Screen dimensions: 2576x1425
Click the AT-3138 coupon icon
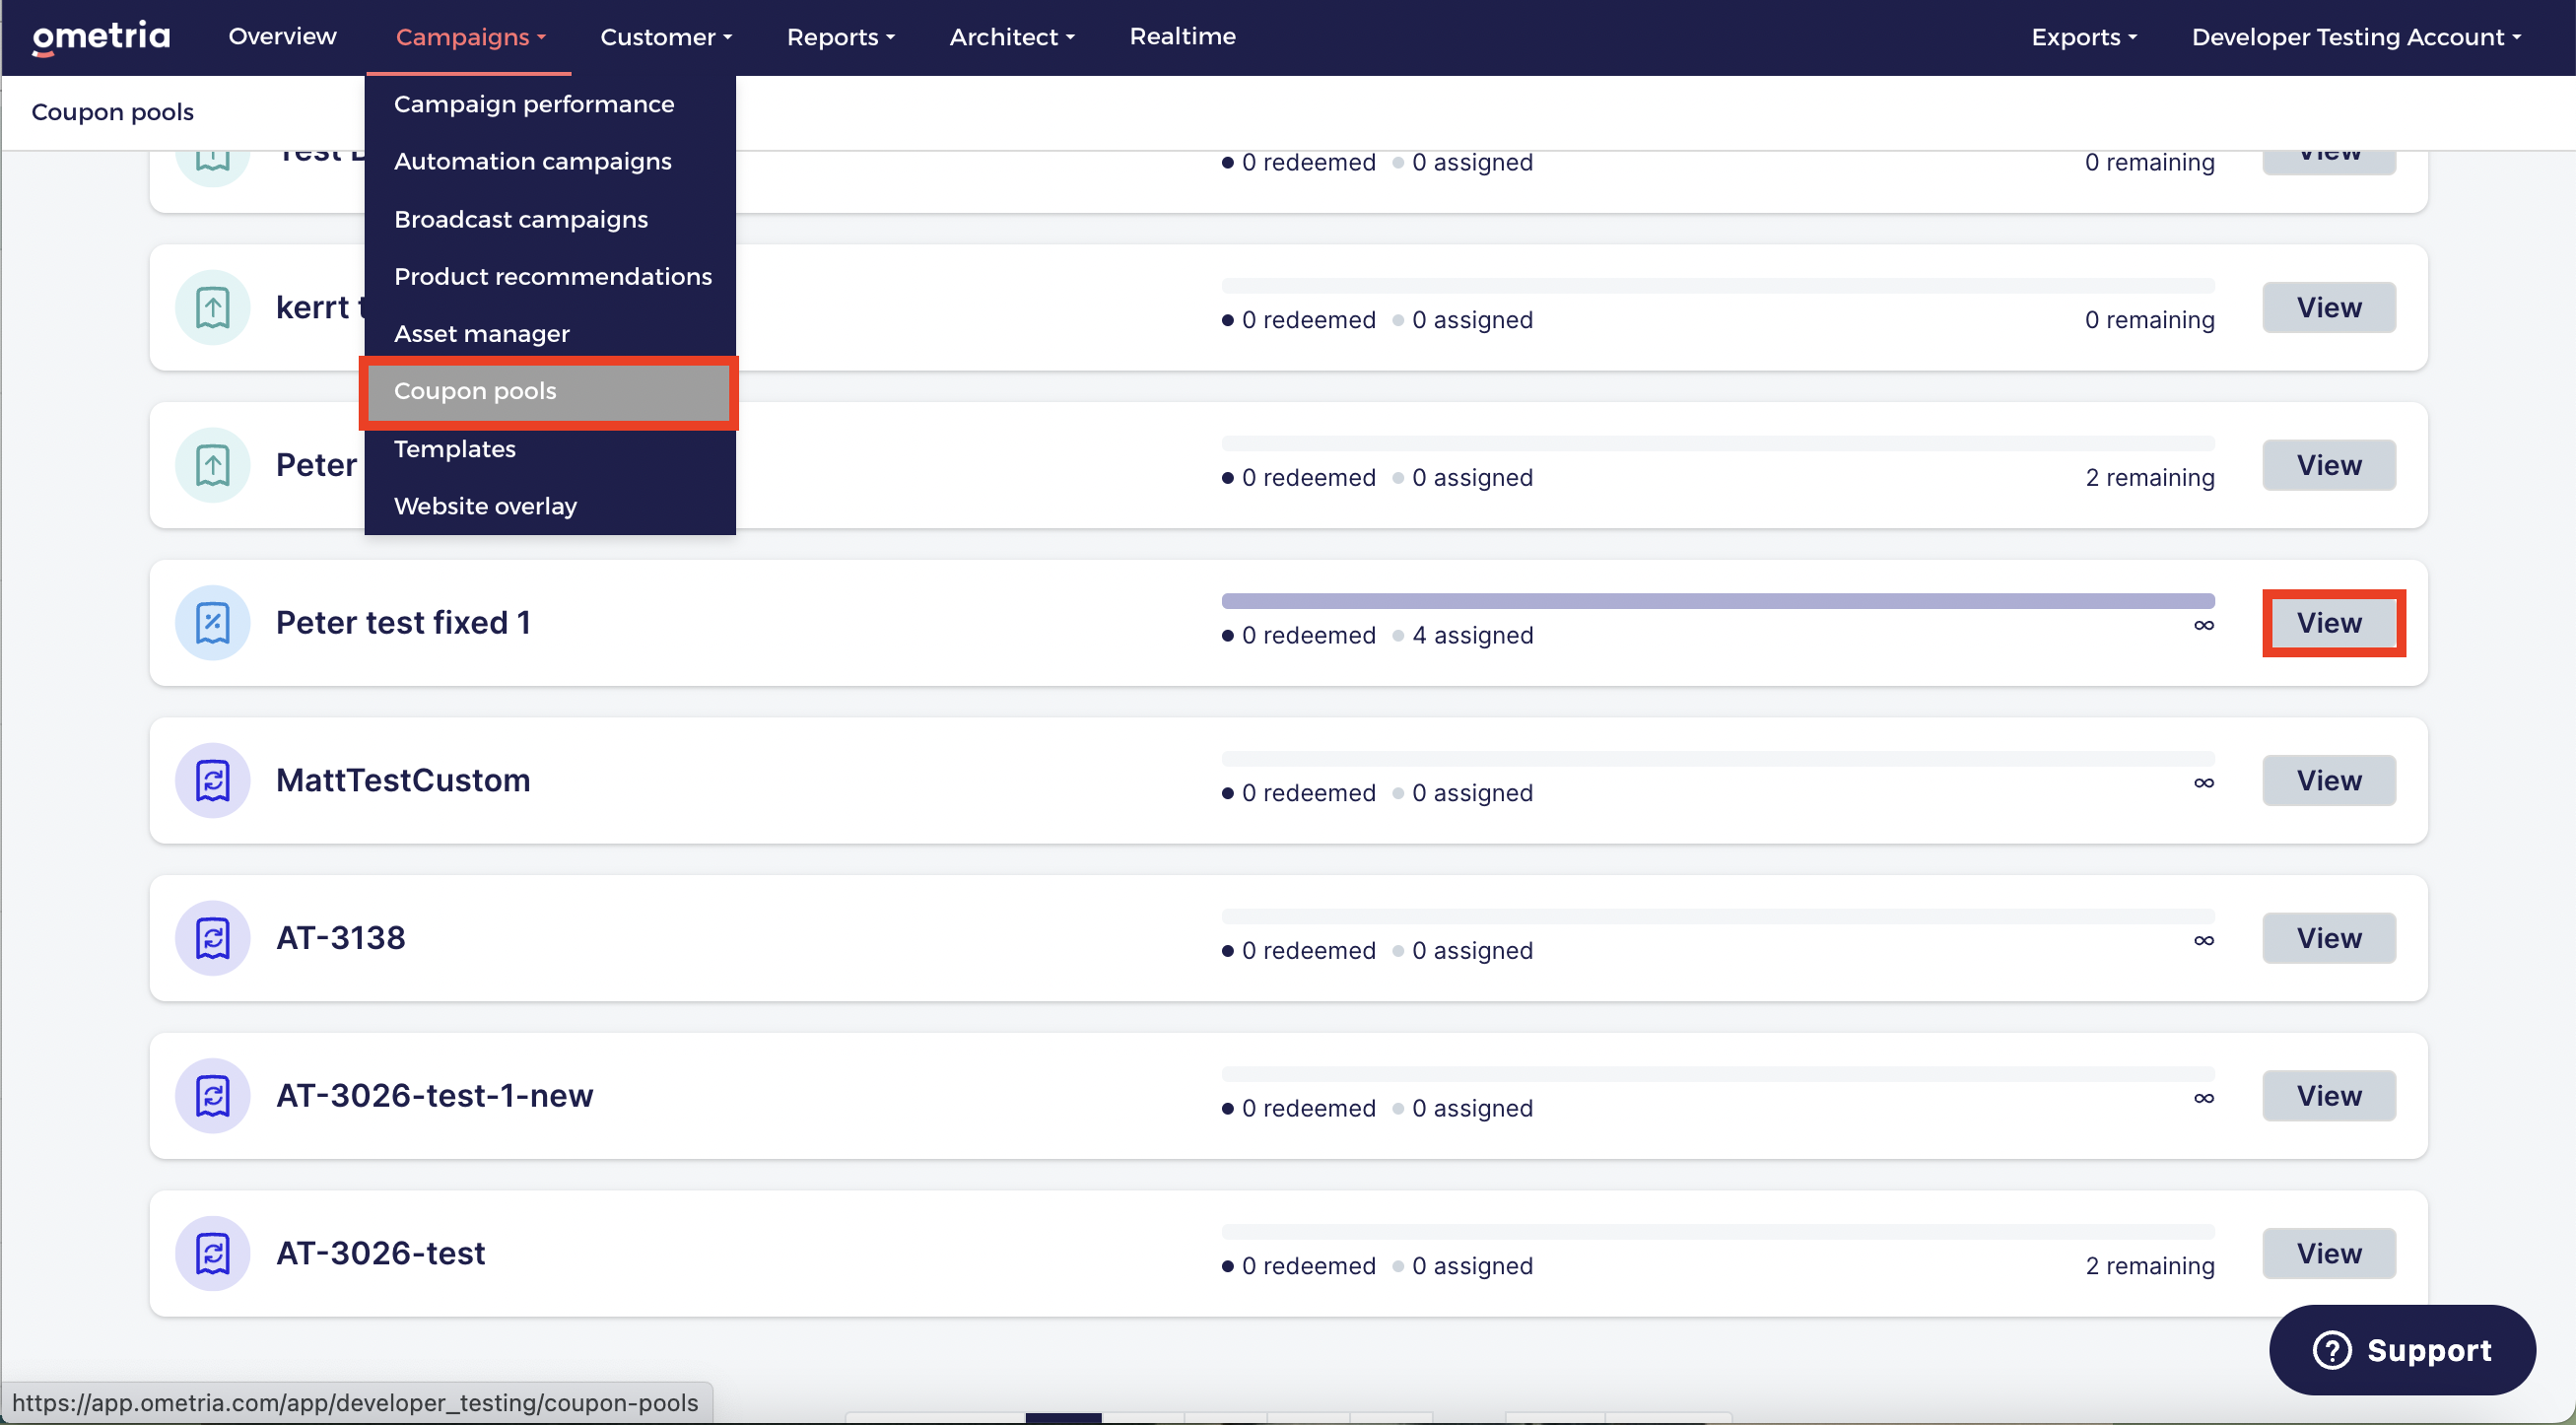click(212, 938)
